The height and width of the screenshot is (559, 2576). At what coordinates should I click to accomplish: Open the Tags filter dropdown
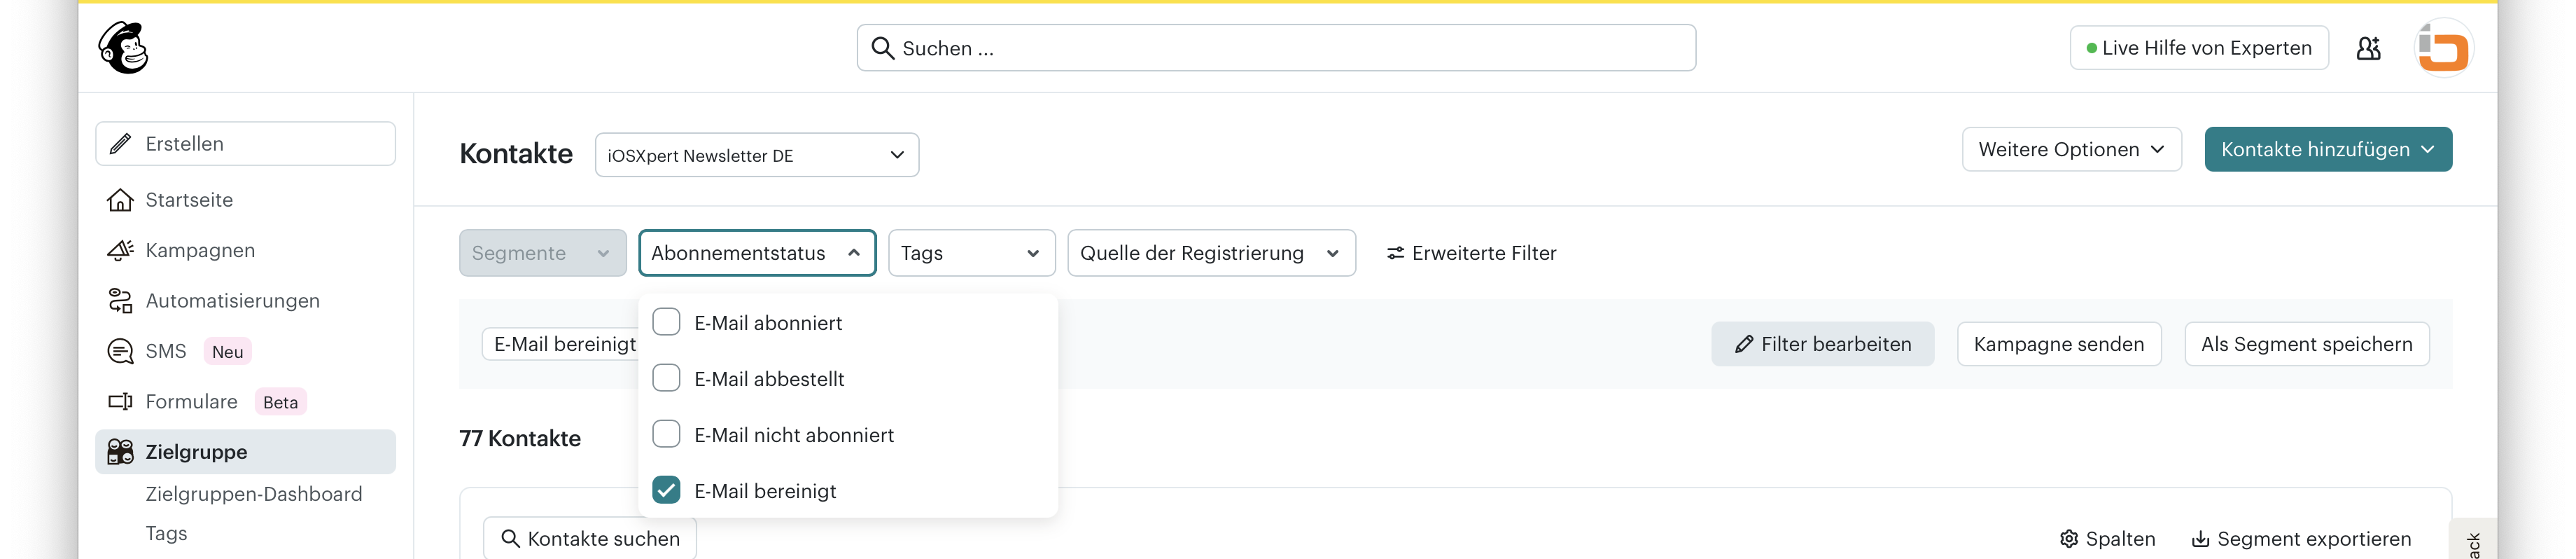click(x=971, y=253)
